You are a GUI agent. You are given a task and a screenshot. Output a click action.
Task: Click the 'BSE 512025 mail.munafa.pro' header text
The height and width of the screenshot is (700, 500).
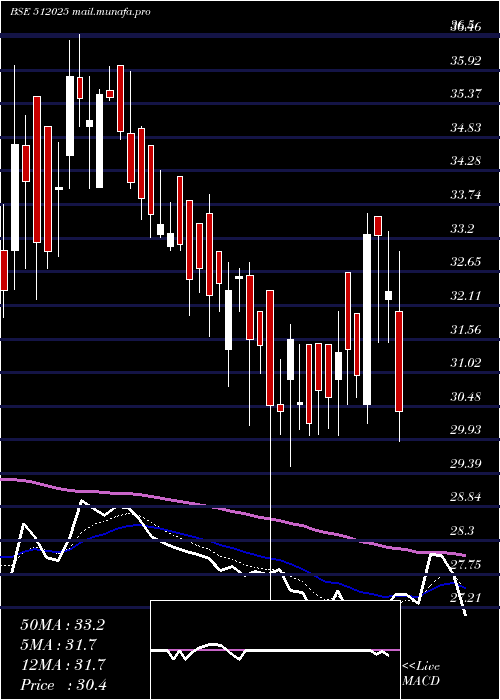pyautogui.click(x=80, y=12)
